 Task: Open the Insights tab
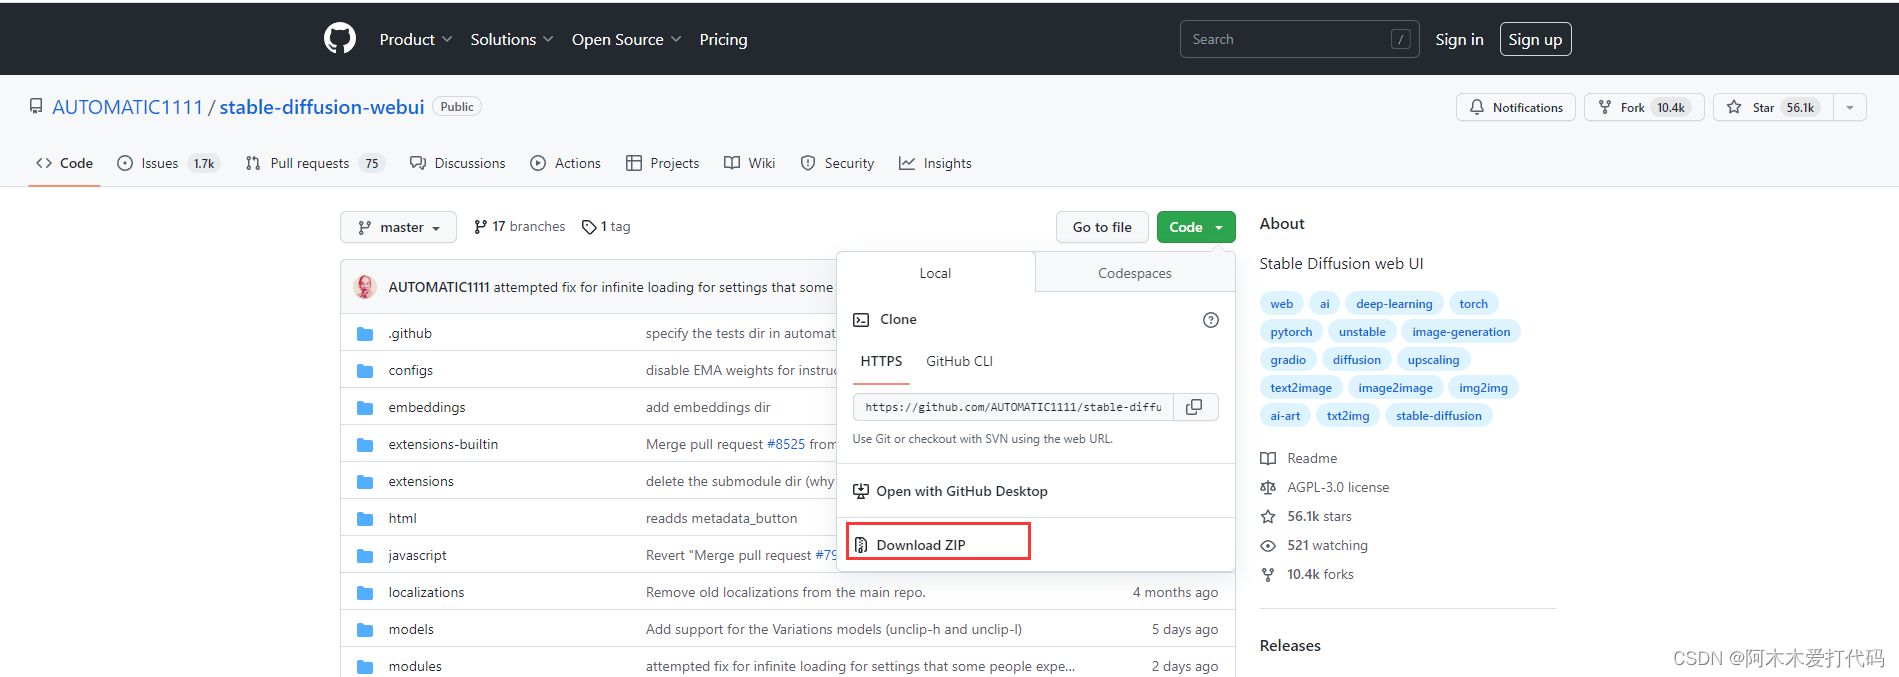coord(936,163)
